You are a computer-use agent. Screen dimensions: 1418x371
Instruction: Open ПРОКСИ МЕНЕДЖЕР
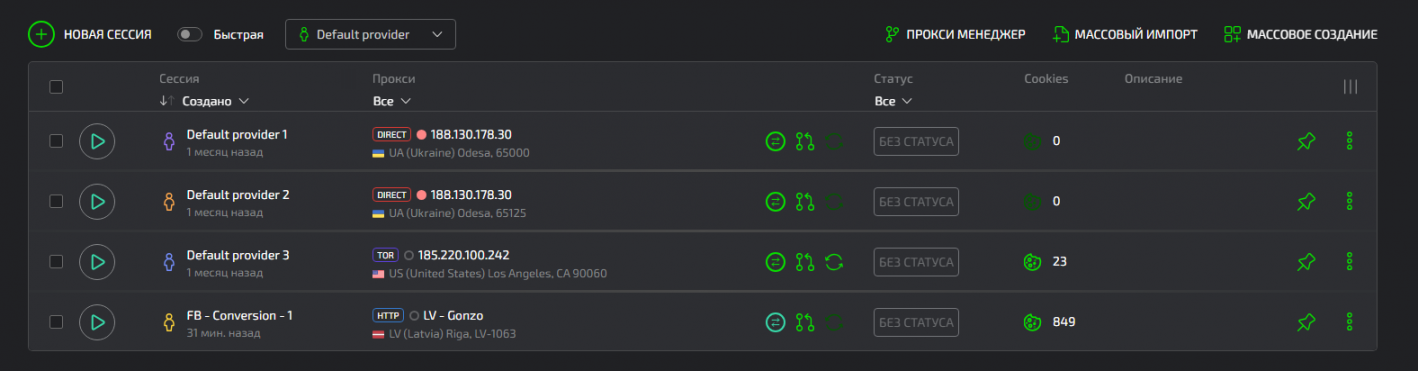click(x=955, y=34)
